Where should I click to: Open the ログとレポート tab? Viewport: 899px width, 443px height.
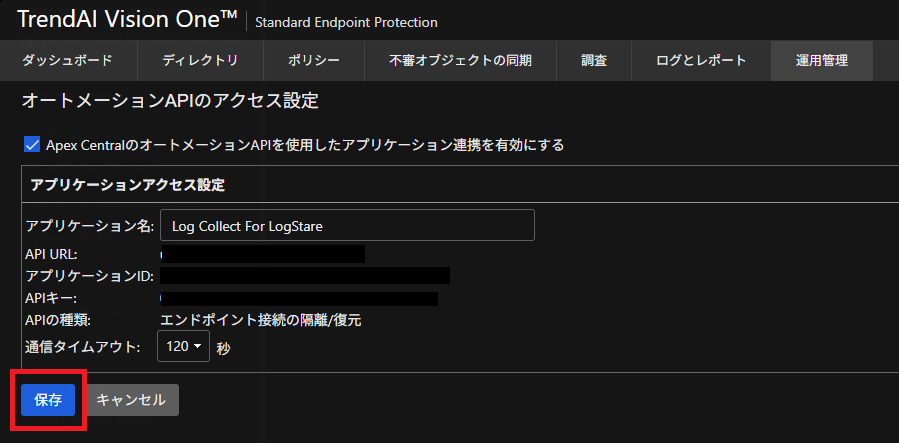(701, 60)
